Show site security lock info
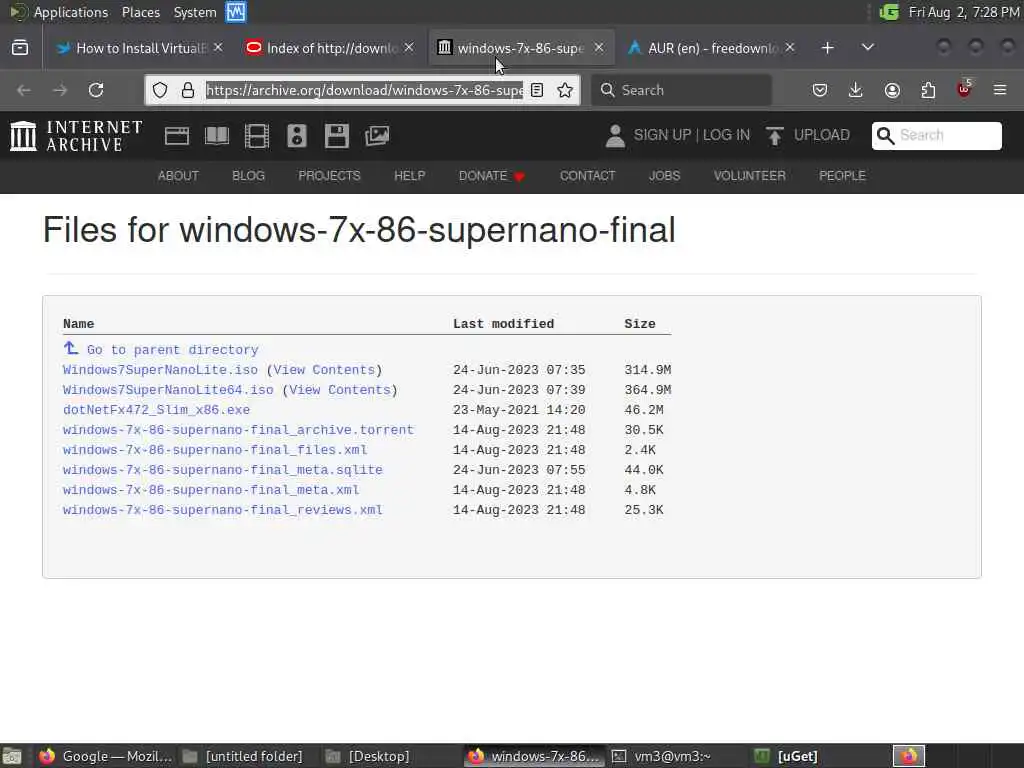The image size is (1024, 768). click(x=188, y=90)
